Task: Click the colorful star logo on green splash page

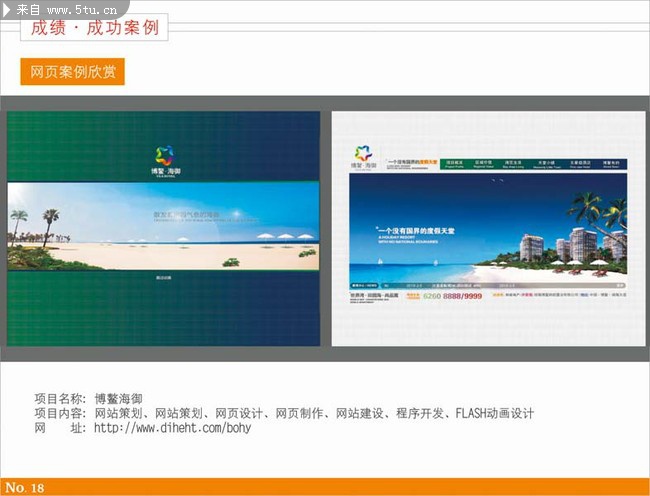Action: tap(165, 156)
